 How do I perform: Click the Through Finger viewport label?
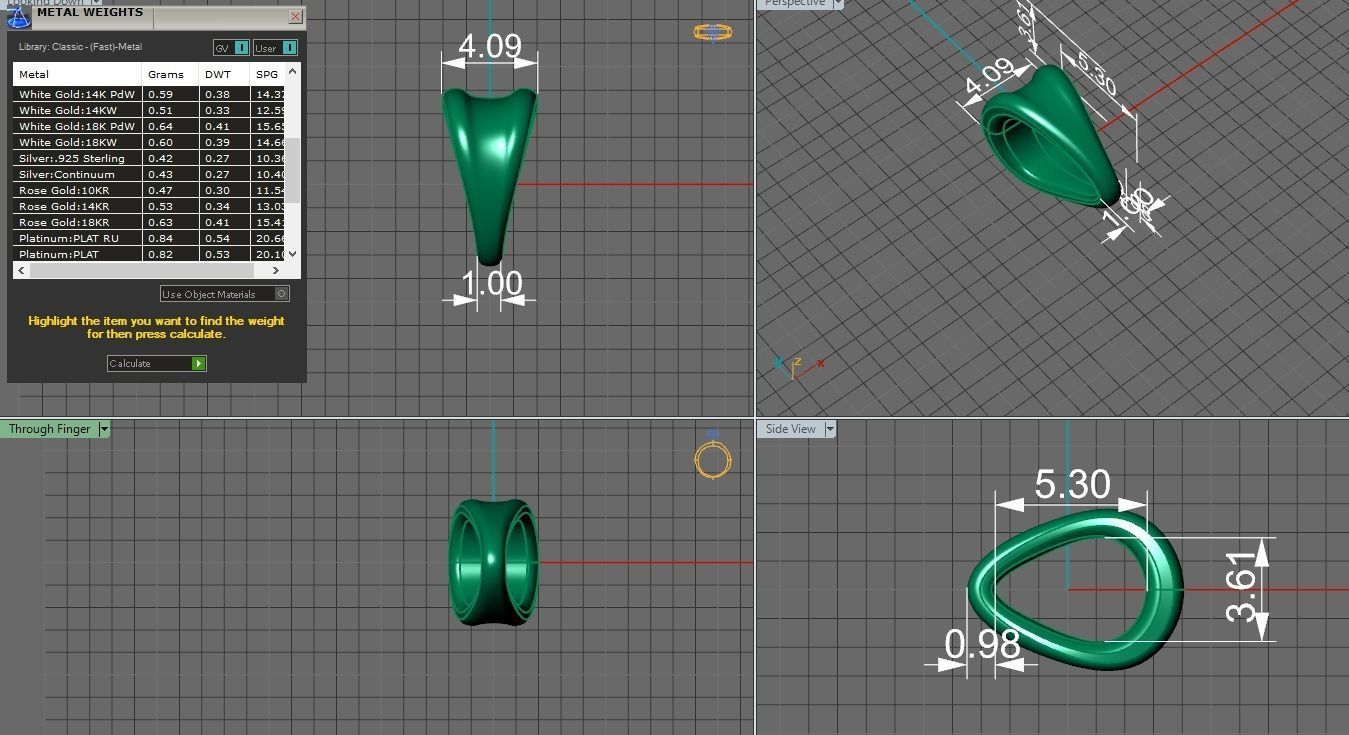pyautogui.click(x=50, y=429)
